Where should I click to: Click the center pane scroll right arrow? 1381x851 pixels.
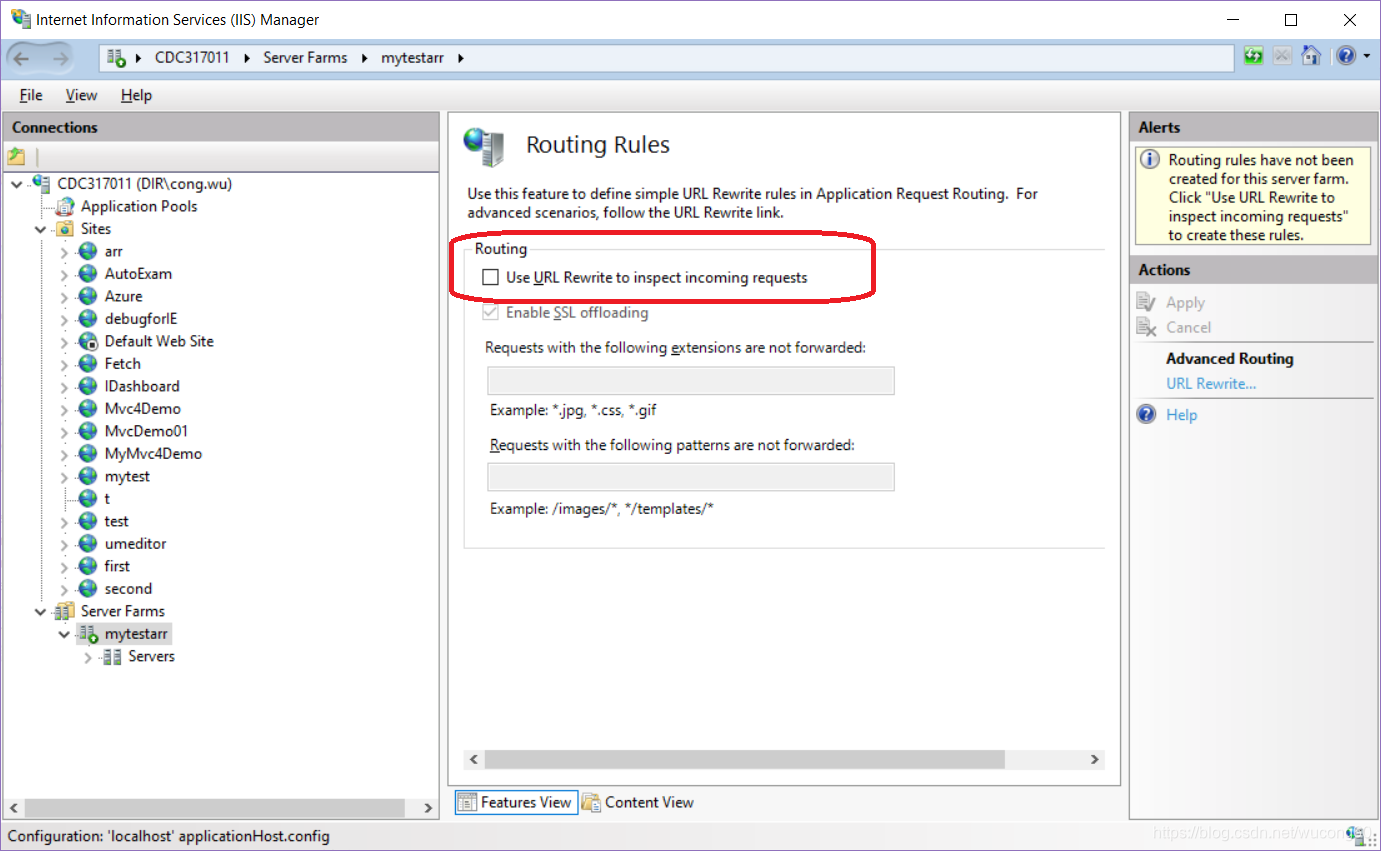coord(1095,760)
